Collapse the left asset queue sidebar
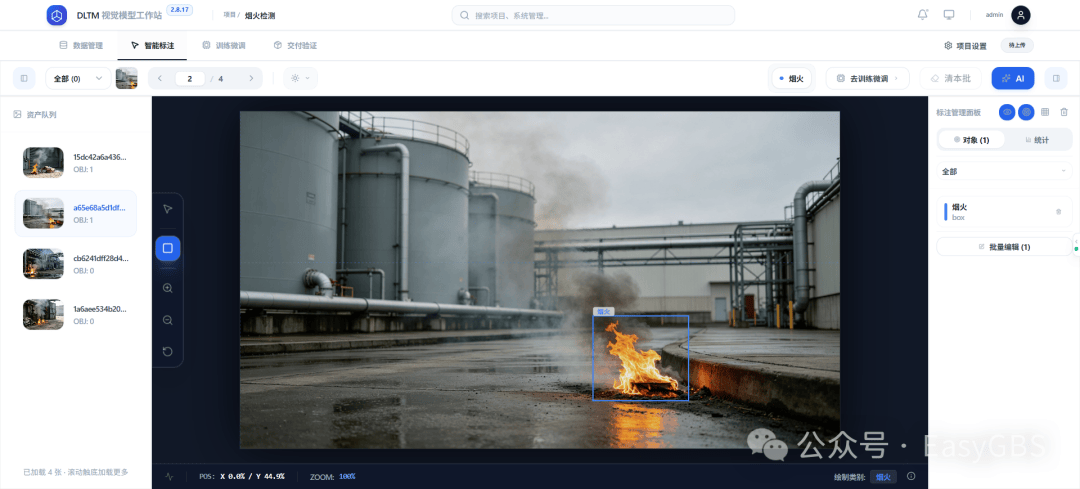This screenshot has height=489, width=1080. [x=24, y=79]
